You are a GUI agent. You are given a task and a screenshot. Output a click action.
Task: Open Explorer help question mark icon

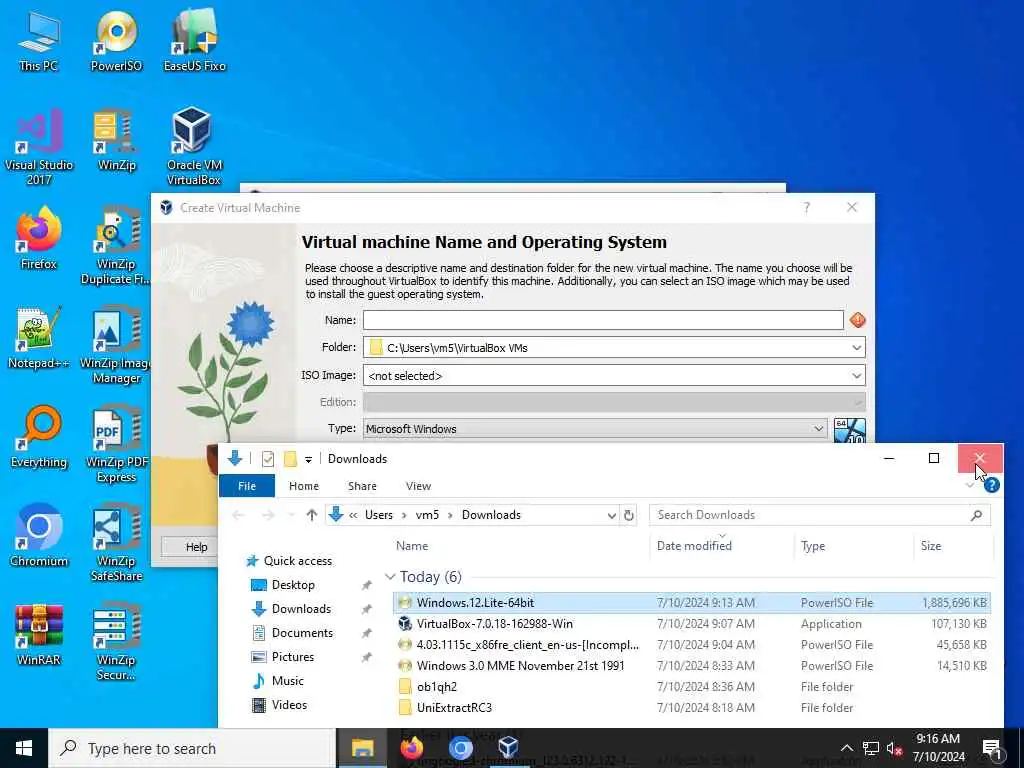[991, 485]
